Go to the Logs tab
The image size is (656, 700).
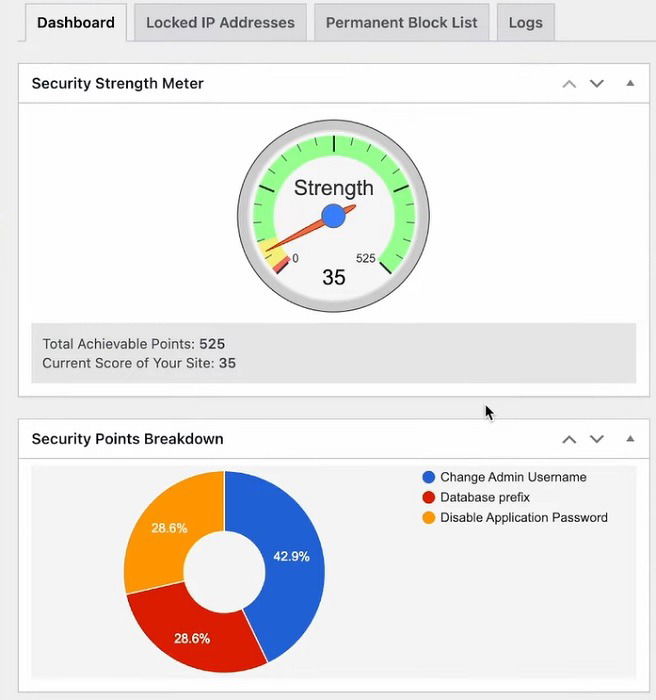[x=525, y=22]
